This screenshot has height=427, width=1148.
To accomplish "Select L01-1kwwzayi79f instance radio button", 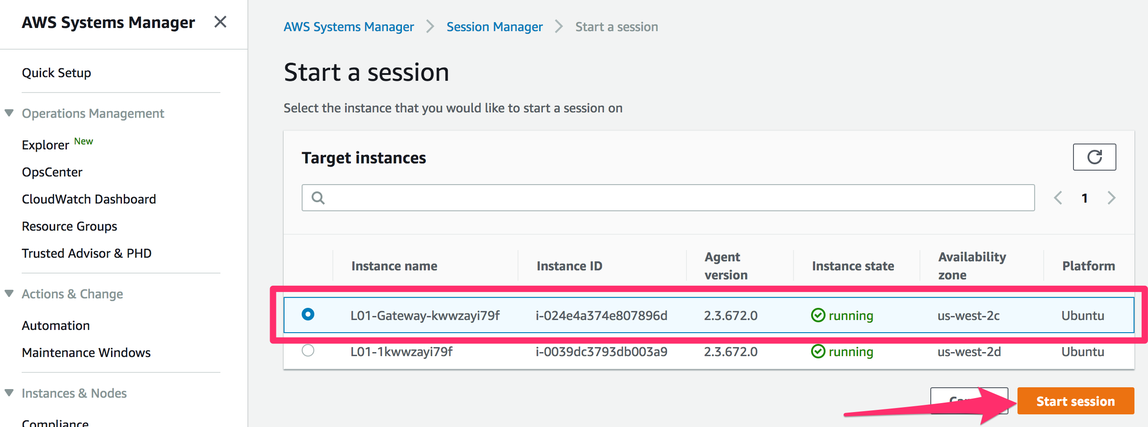I will [x=308, y=351].
